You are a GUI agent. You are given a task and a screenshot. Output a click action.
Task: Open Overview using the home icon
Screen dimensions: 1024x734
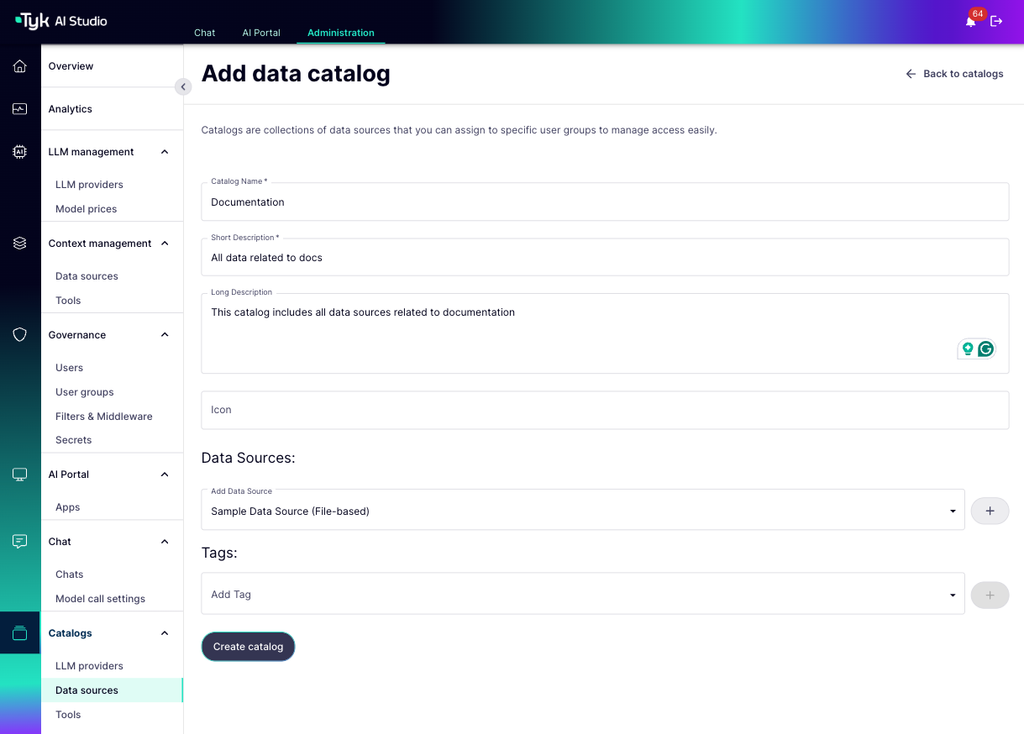[x=19, y=65]
